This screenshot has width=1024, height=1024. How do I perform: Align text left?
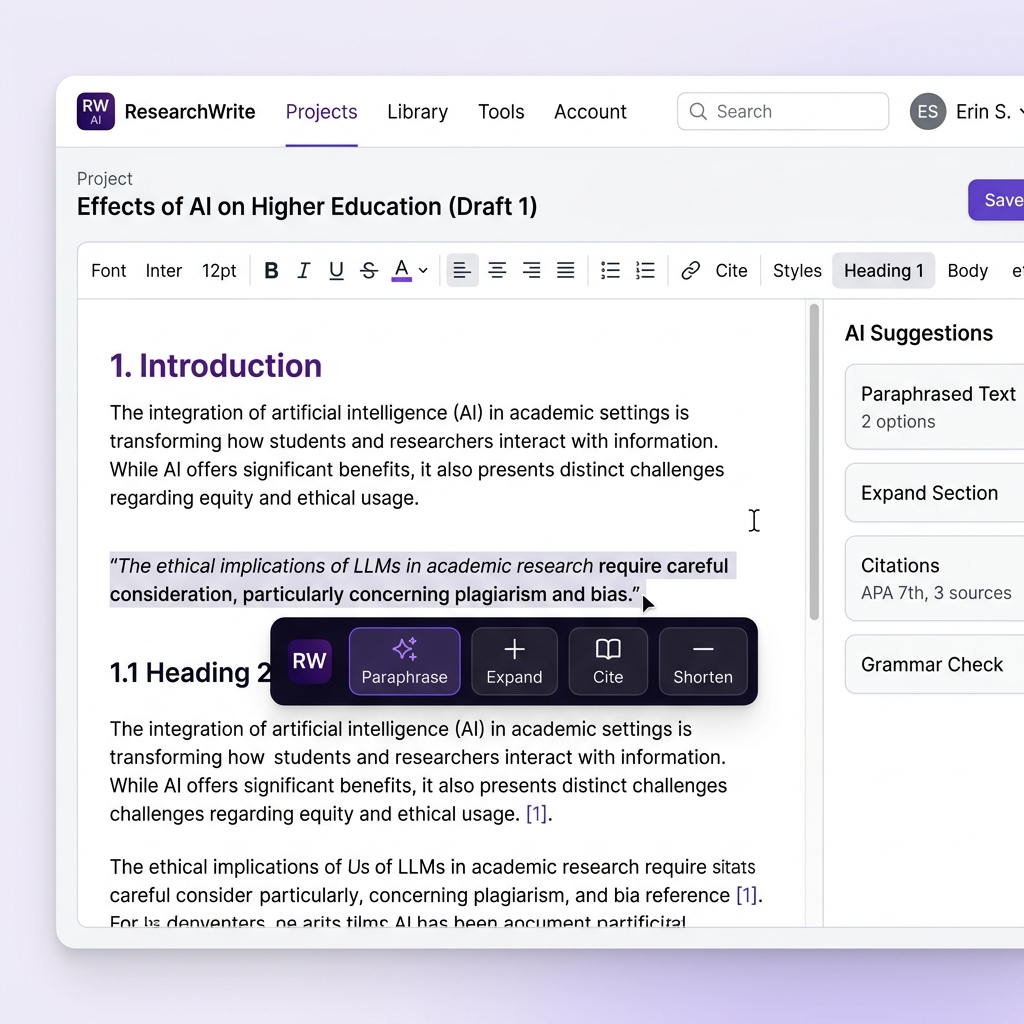tap(462, 270)
